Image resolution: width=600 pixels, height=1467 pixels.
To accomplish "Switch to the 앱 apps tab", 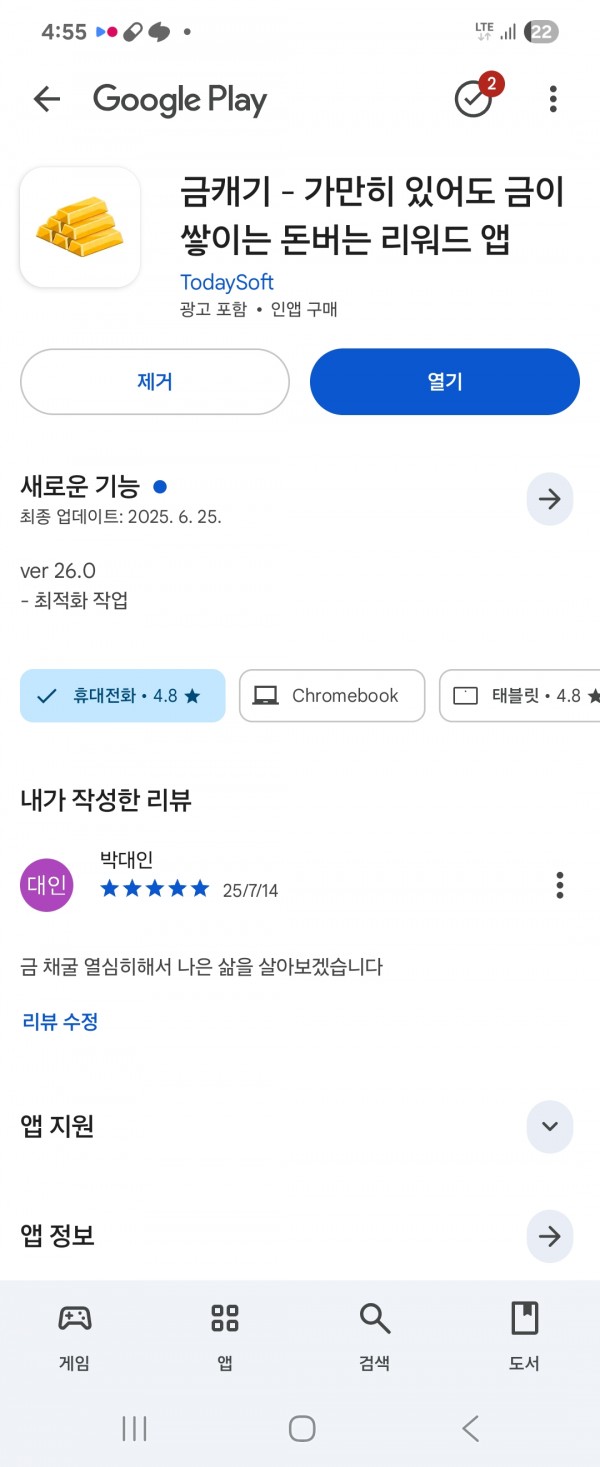I will 225,1336.
